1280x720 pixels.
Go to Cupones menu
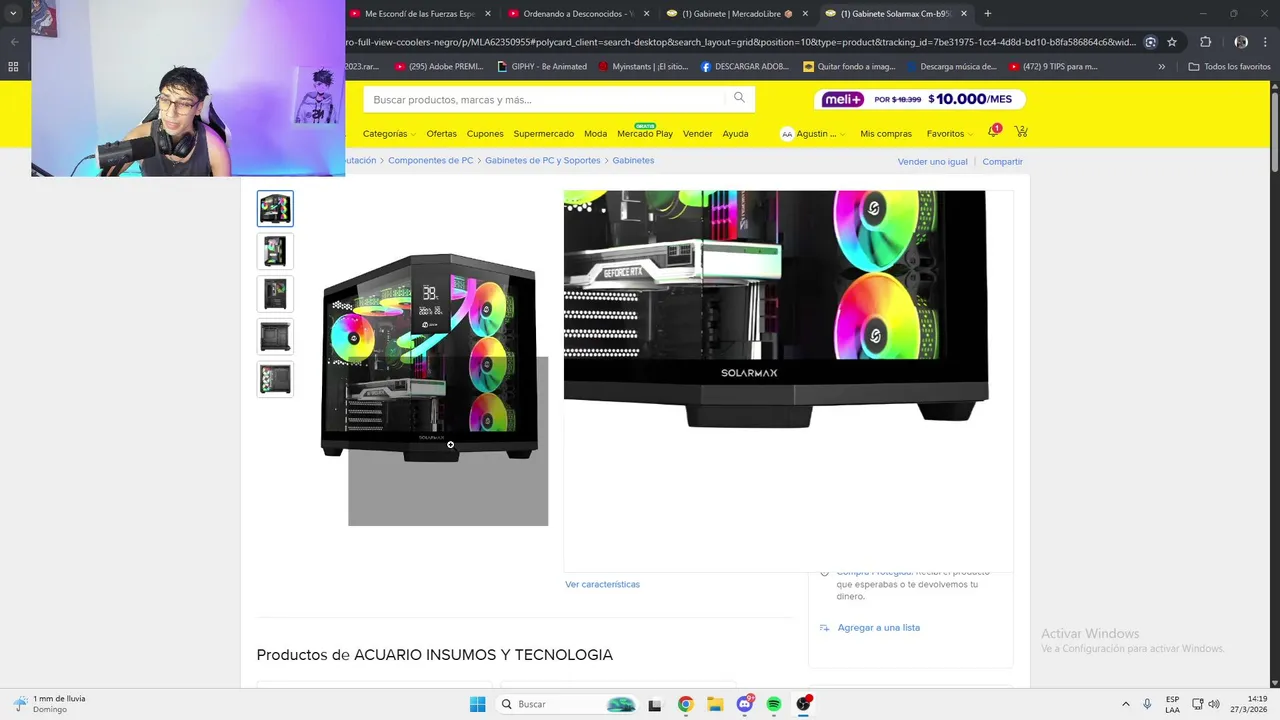485,133
